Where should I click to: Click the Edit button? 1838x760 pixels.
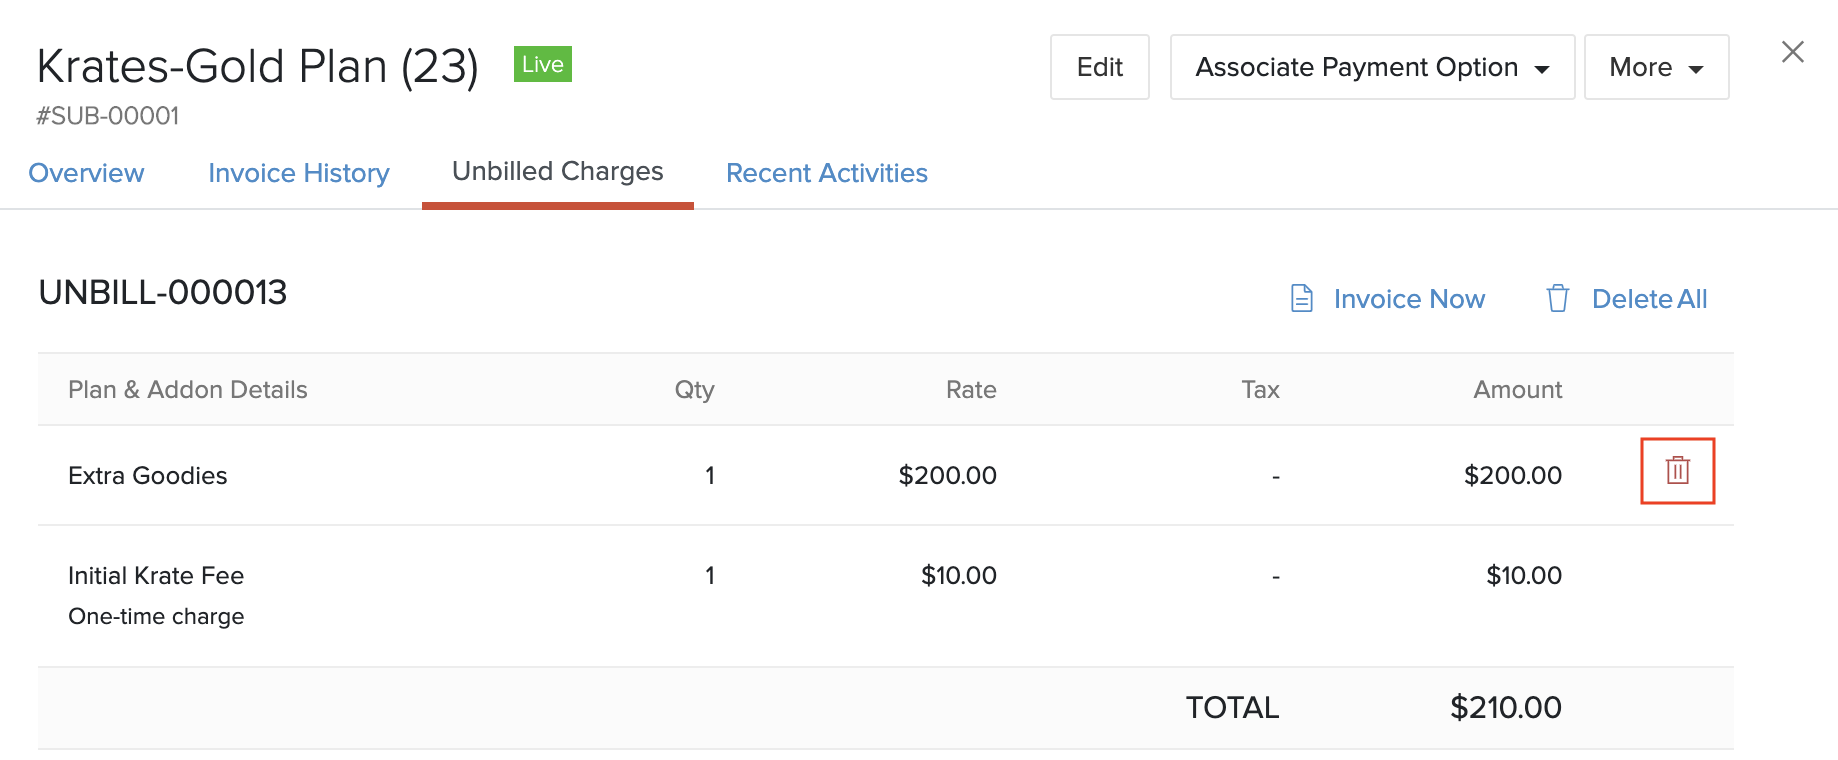(x=1099, y=67)
